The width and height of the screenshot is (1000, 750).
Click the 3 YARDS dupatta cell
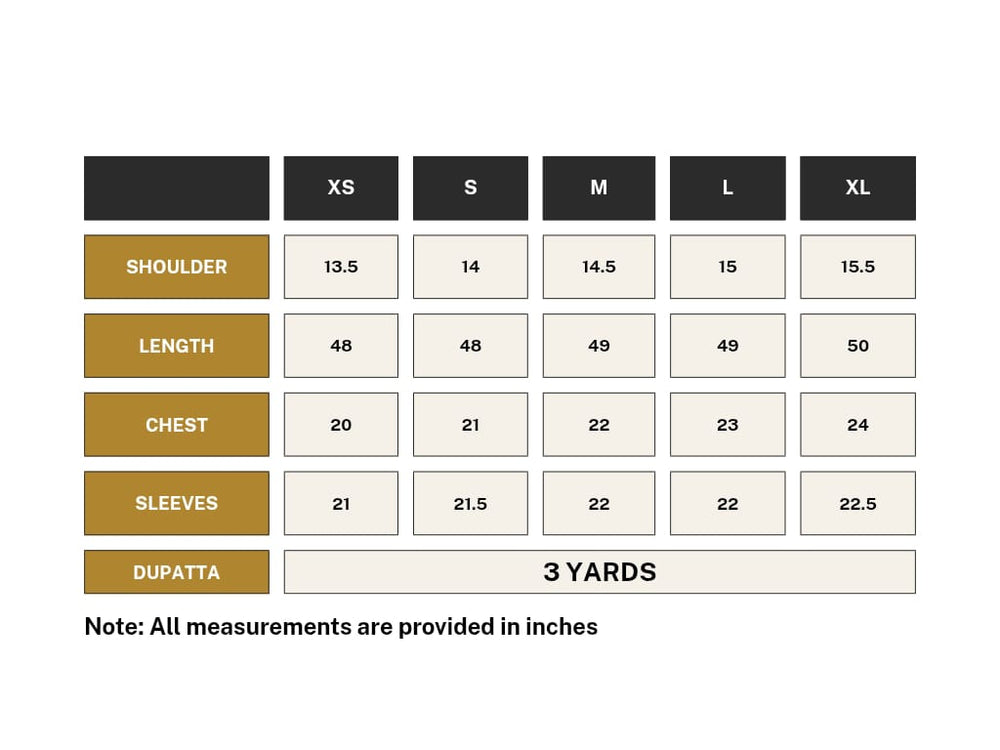(x=599, y=572)
